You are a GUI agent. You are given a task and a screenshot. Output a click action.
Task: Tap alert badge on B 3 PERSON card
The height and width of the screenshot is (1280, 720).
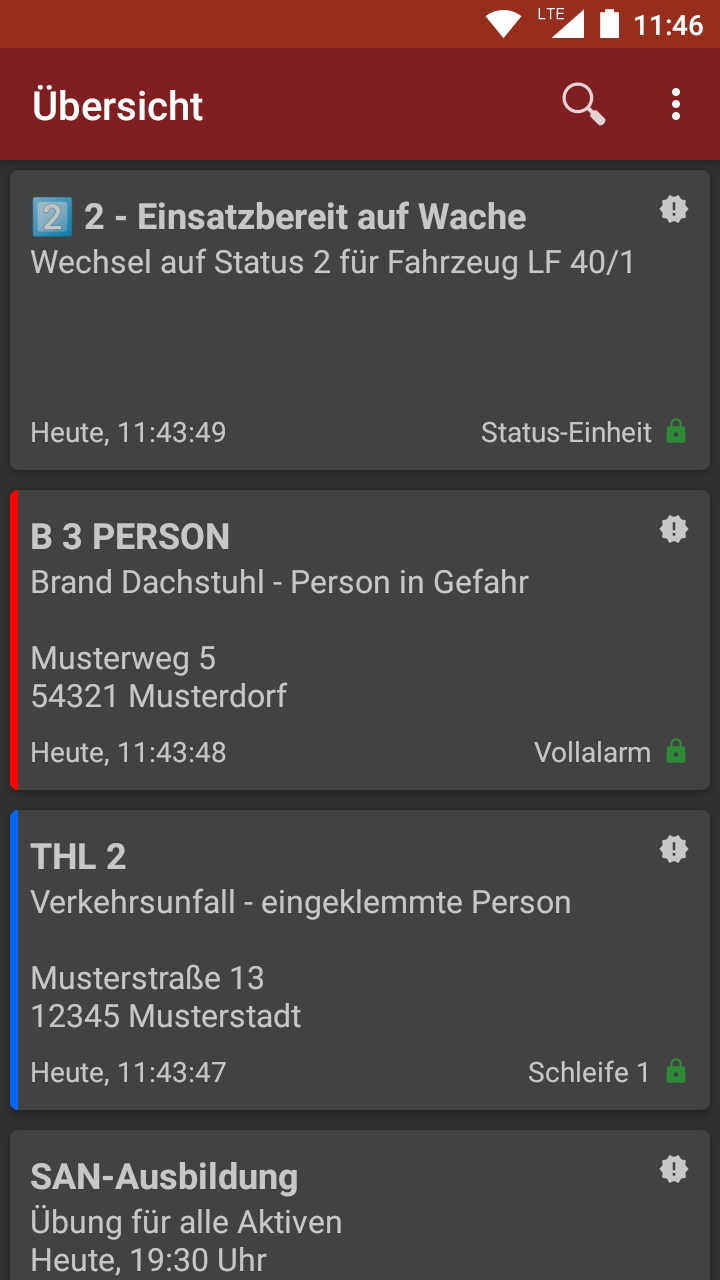(x=674, y=530)
